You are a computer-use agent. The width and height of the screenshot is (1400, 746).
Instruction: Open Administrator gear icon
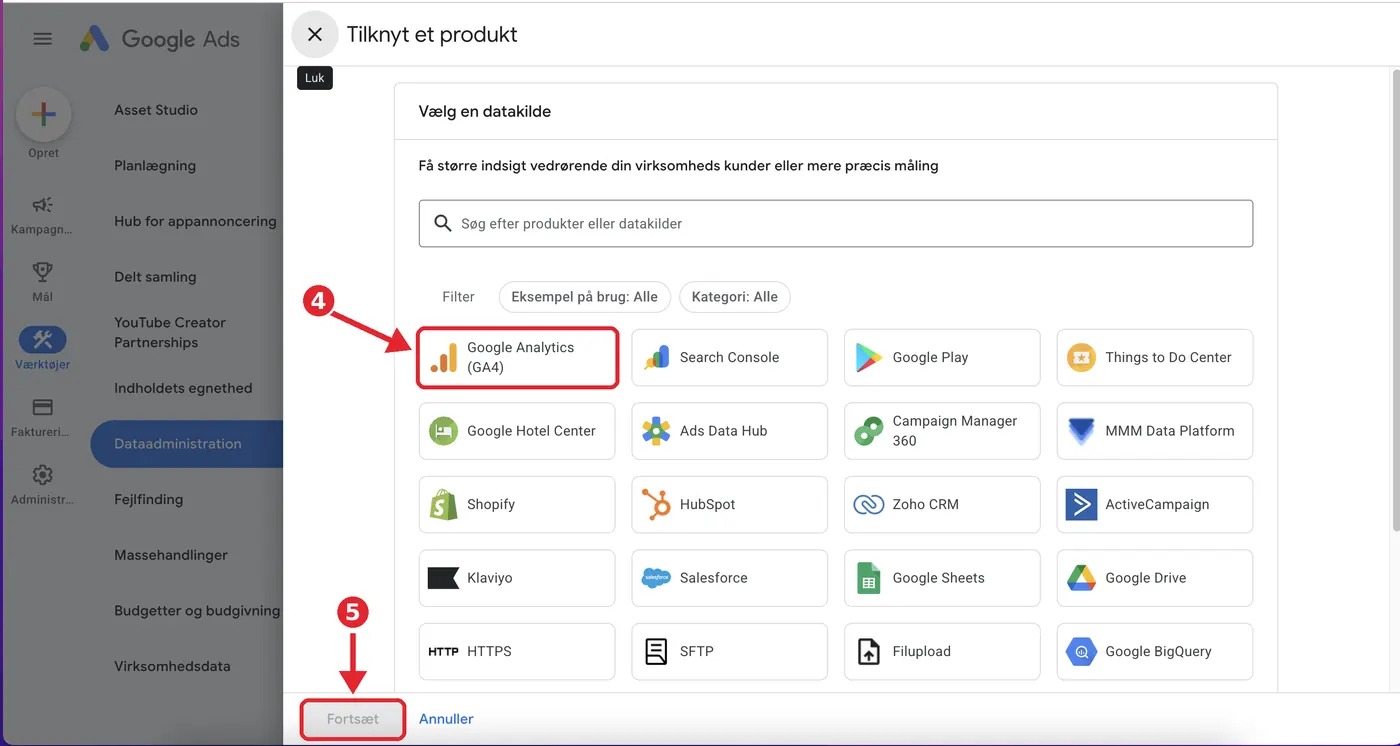42,475
